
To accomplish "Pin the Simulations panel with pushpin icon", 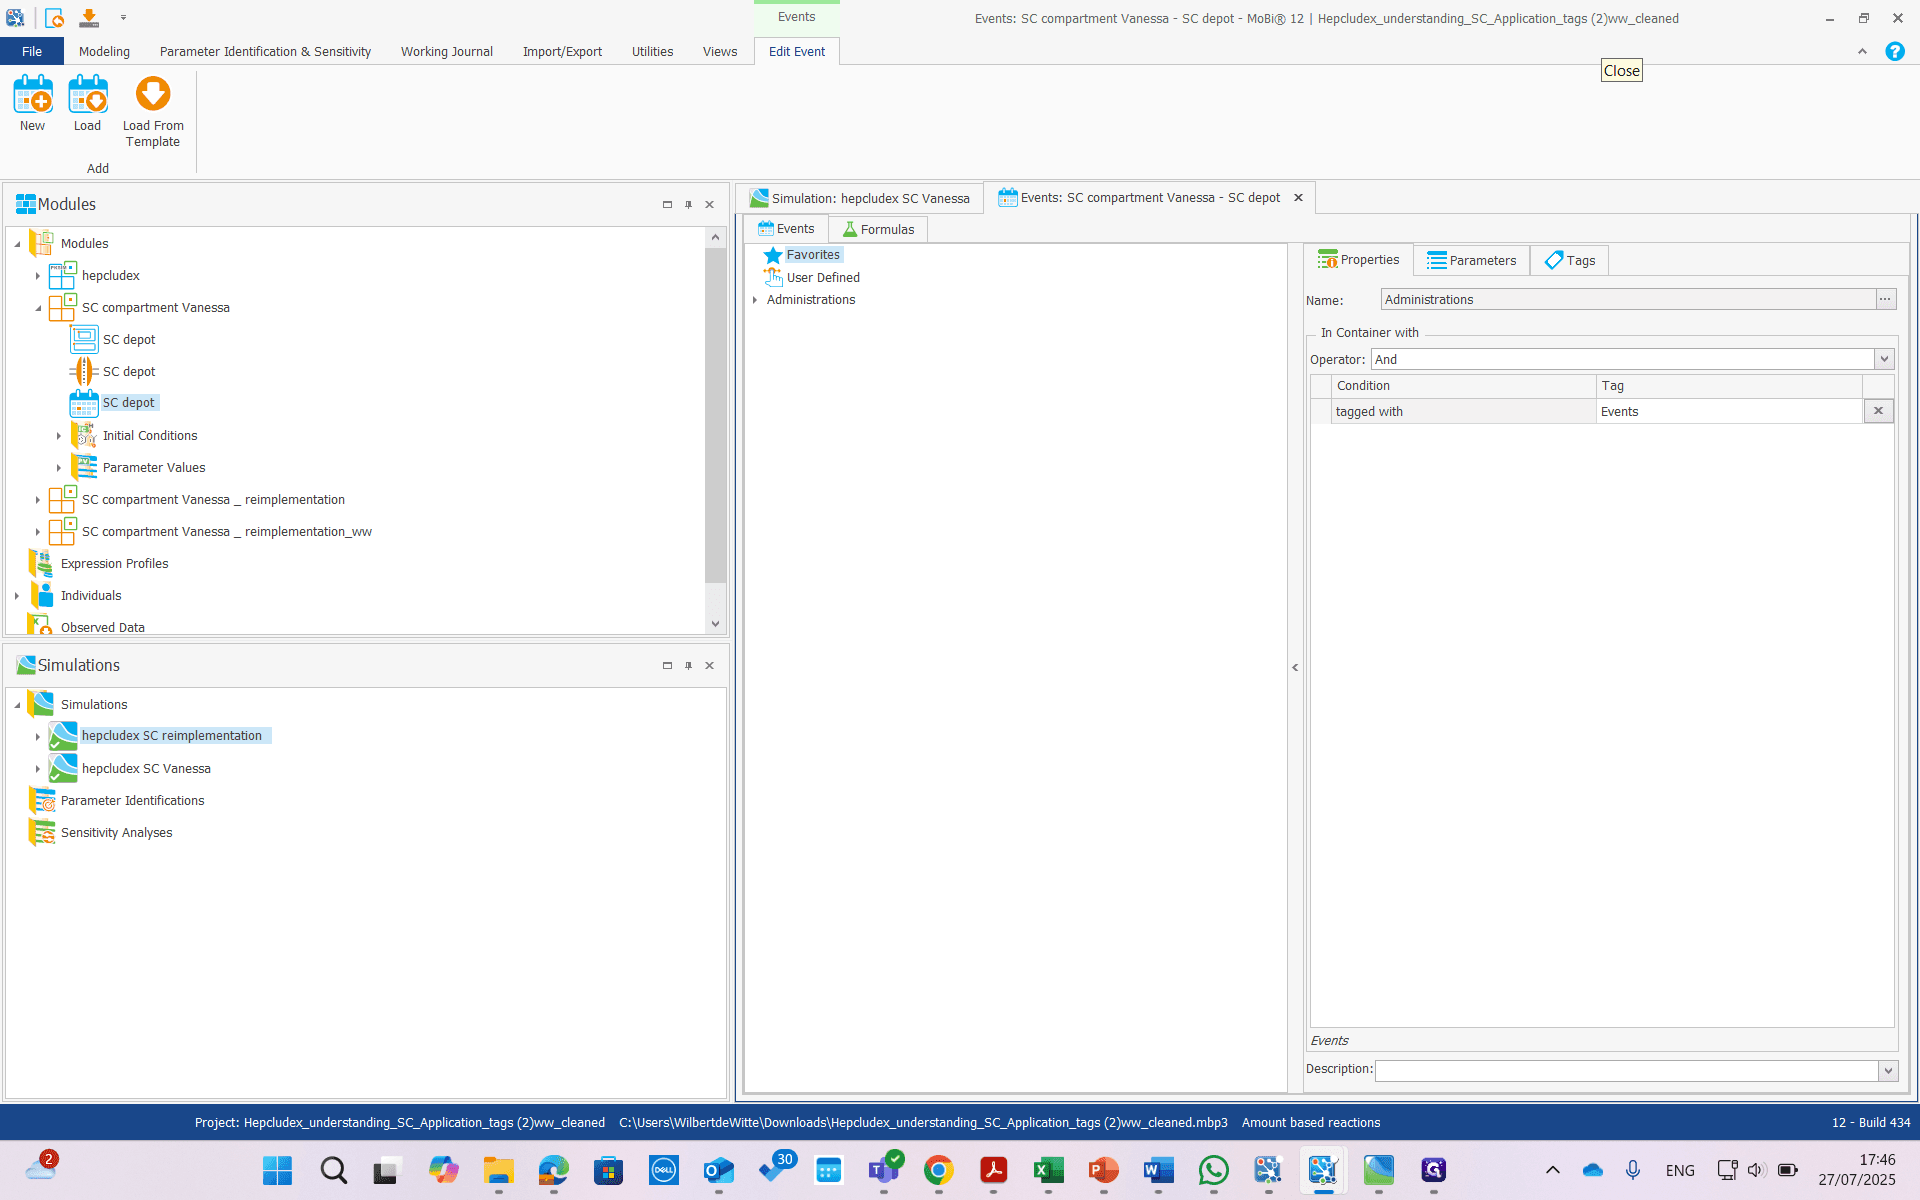I will 688,665.
